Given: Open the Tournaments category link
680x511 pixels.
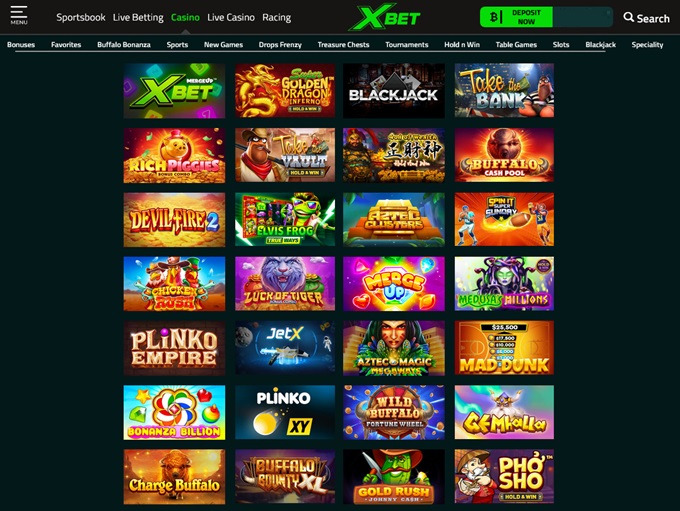Looking at the screenshot, I should [x=407, y=45].
